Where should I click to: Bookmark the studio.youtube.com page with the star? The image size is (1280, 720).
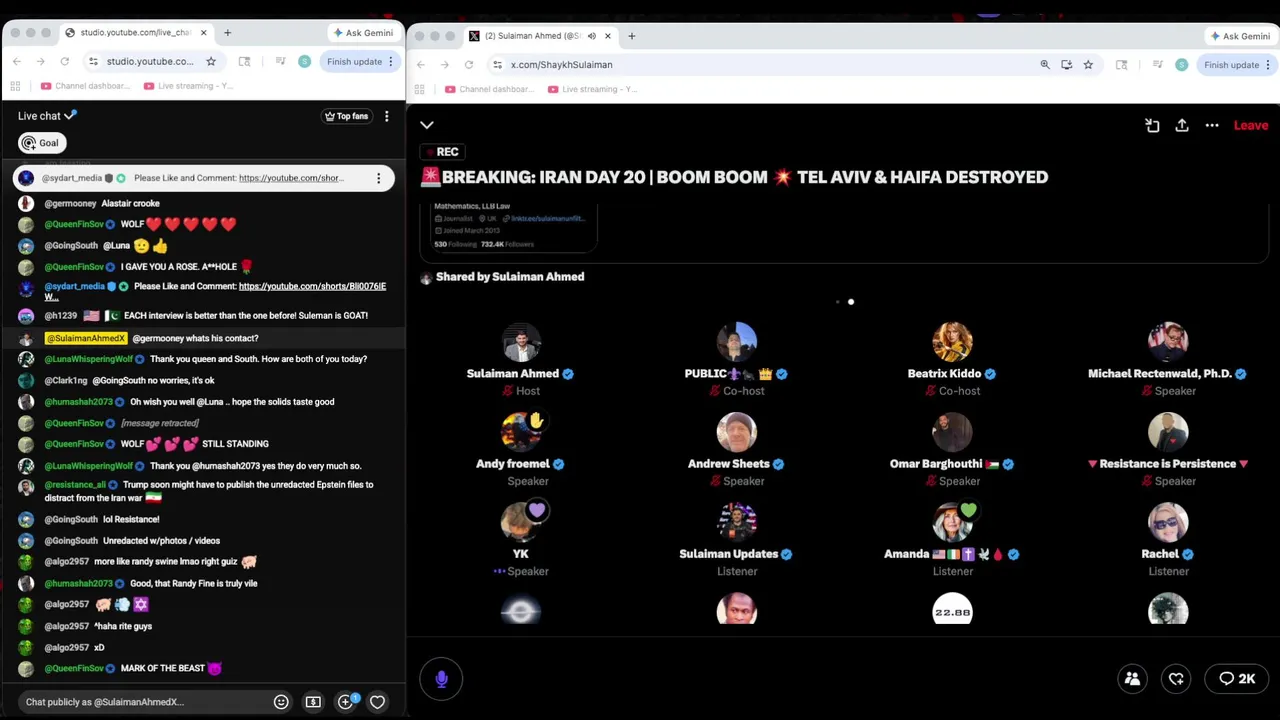(x=211, y=61)
